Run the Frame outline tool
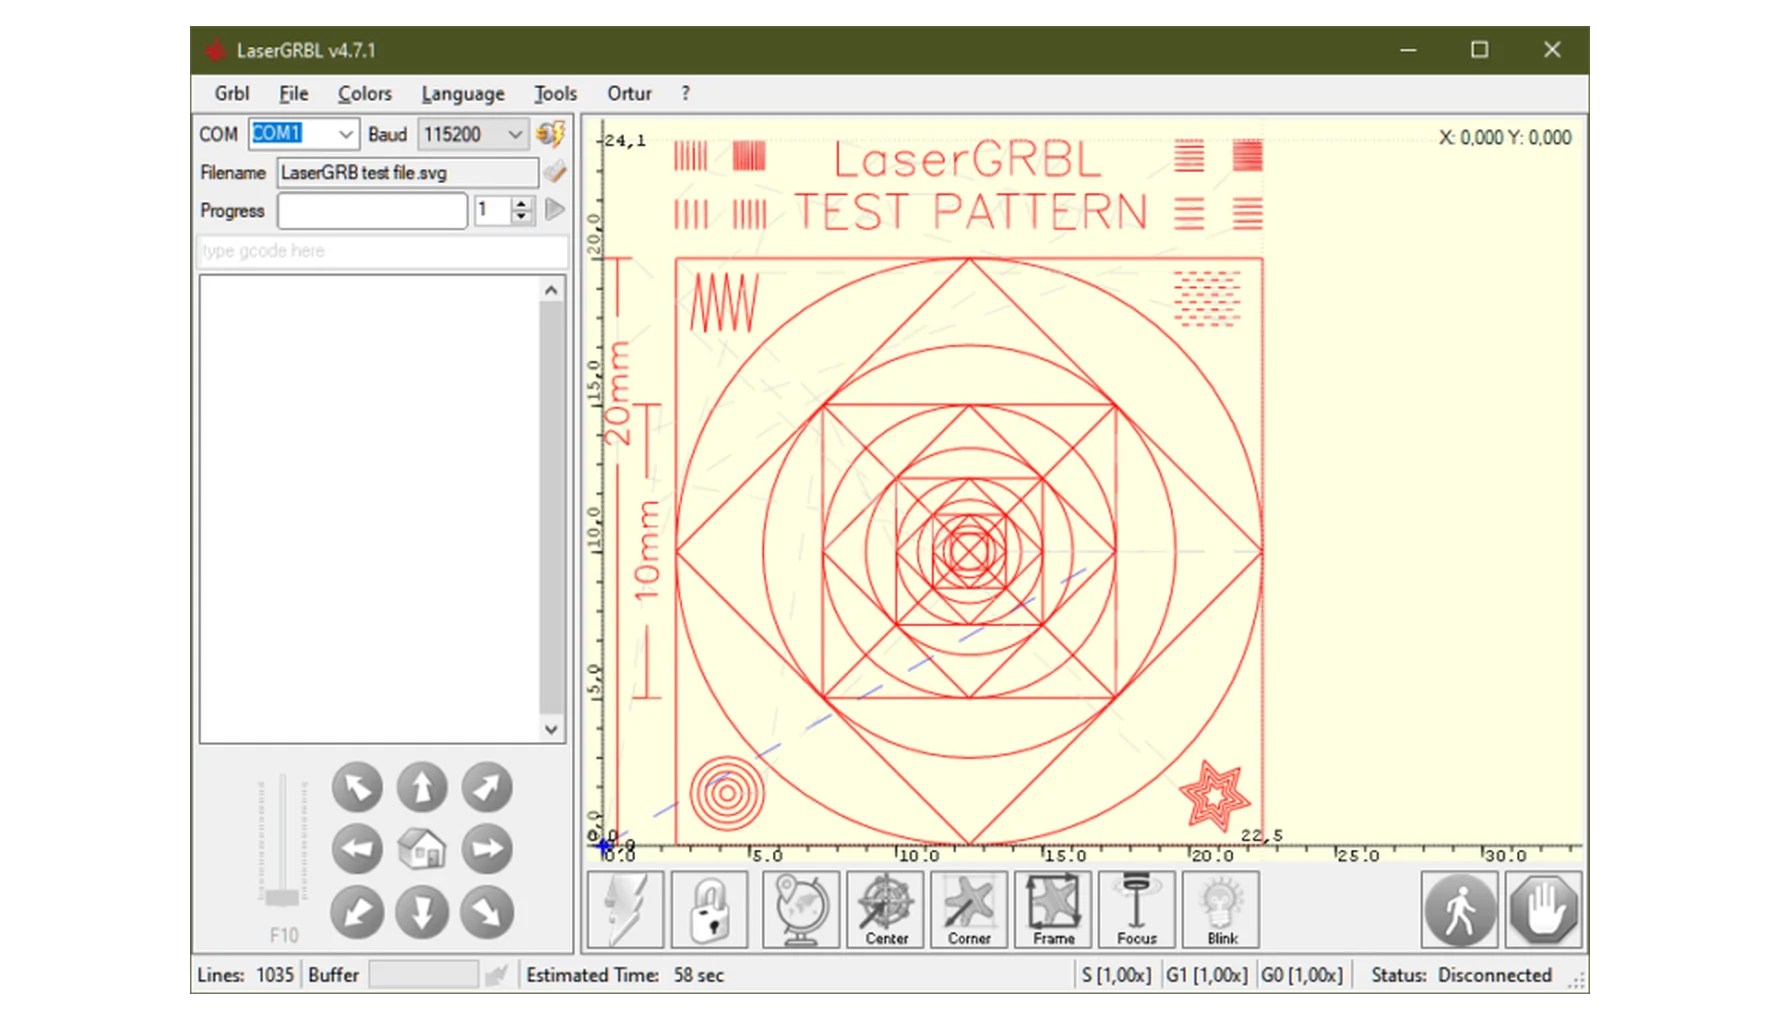 point(1053,908)
